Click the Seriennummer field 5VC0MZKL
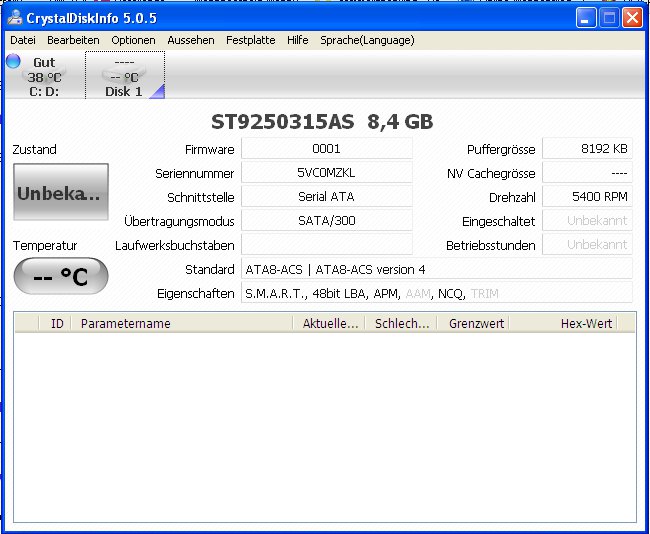Image resolution: width=650 pixels, height=534 pixels. pos(327,172)
